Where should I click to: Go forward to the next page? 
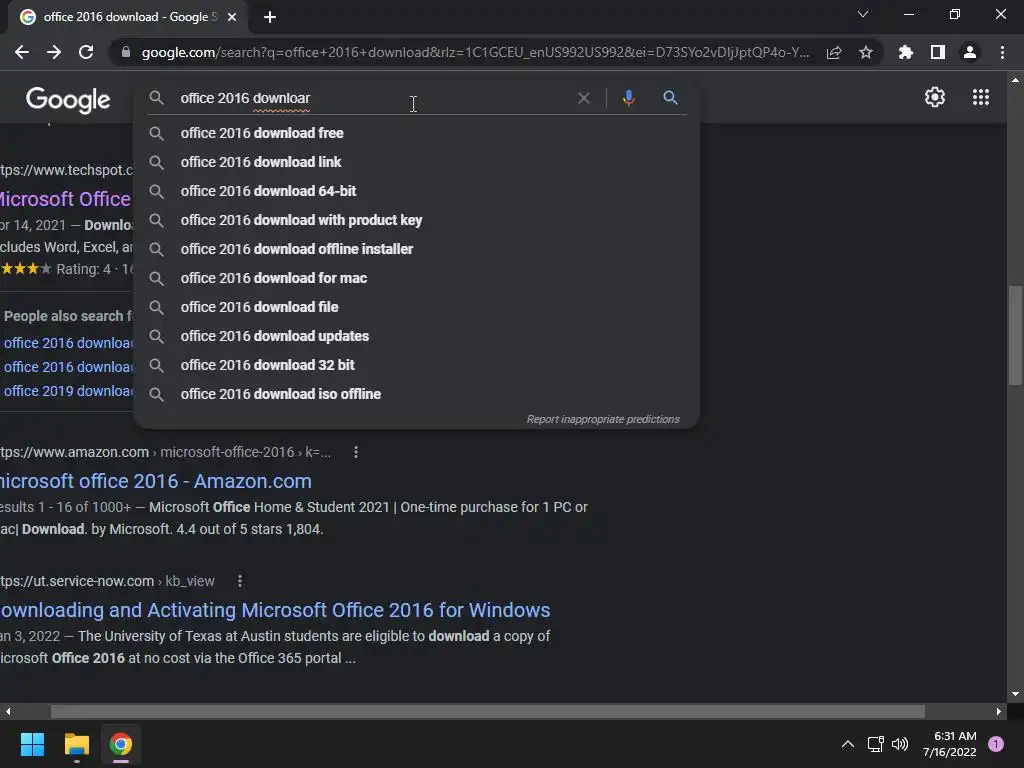54,52
